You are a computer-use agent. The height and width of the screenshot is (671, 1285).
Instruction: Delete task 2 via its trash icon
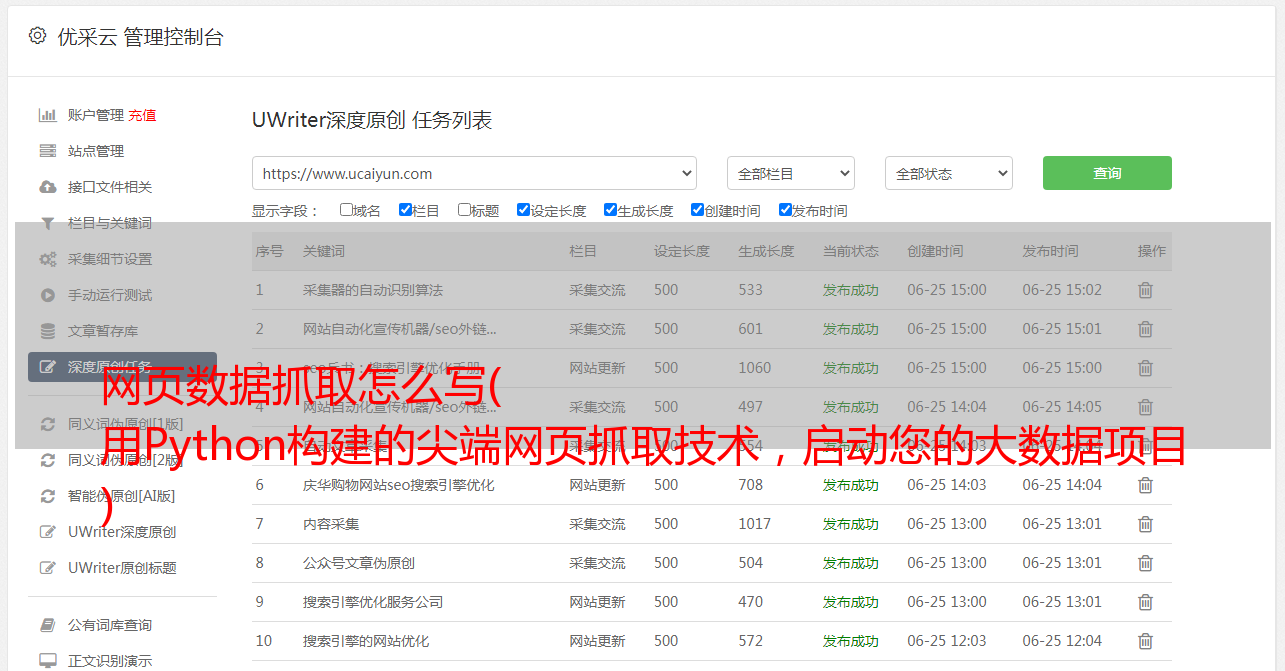point(1145,329)
